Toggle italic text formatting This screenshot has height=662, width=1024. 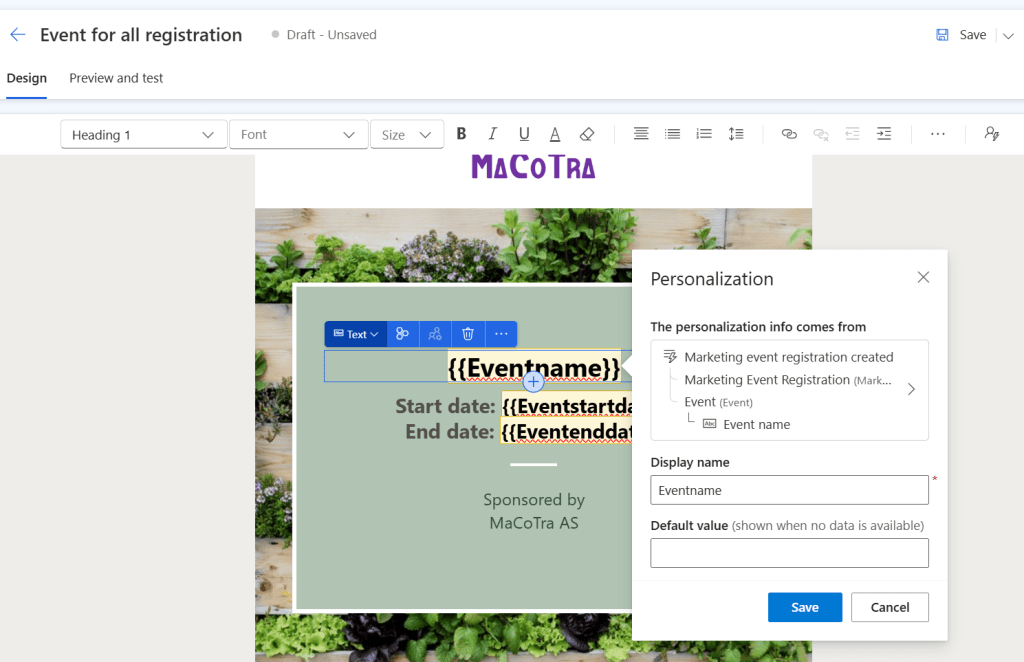point(492,134)
